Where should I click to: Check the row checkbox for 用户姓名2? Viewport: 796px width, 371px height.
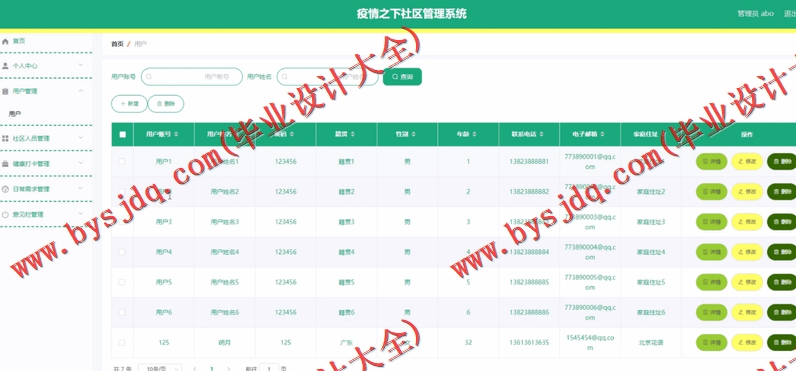pos(122,192)
